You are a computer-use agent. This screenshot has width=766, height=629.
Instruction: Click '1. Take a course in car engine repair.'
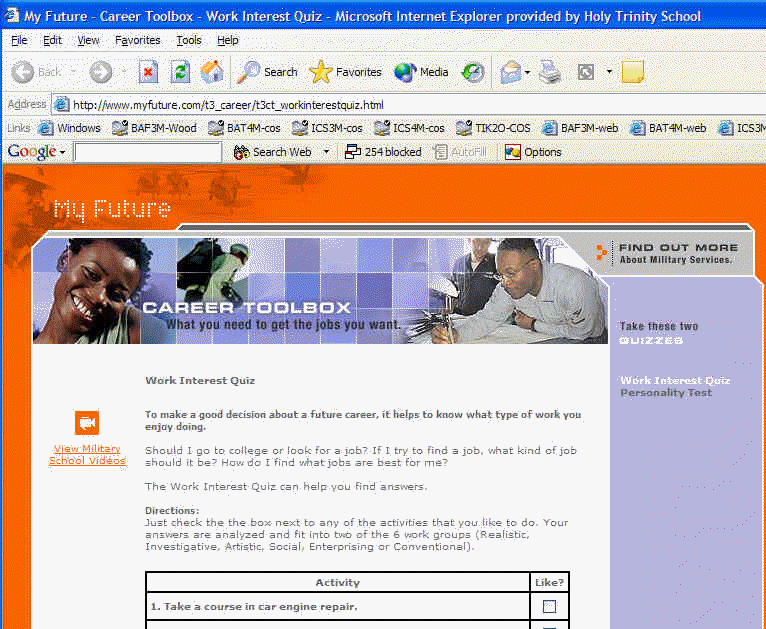click(x=254, y=607)
